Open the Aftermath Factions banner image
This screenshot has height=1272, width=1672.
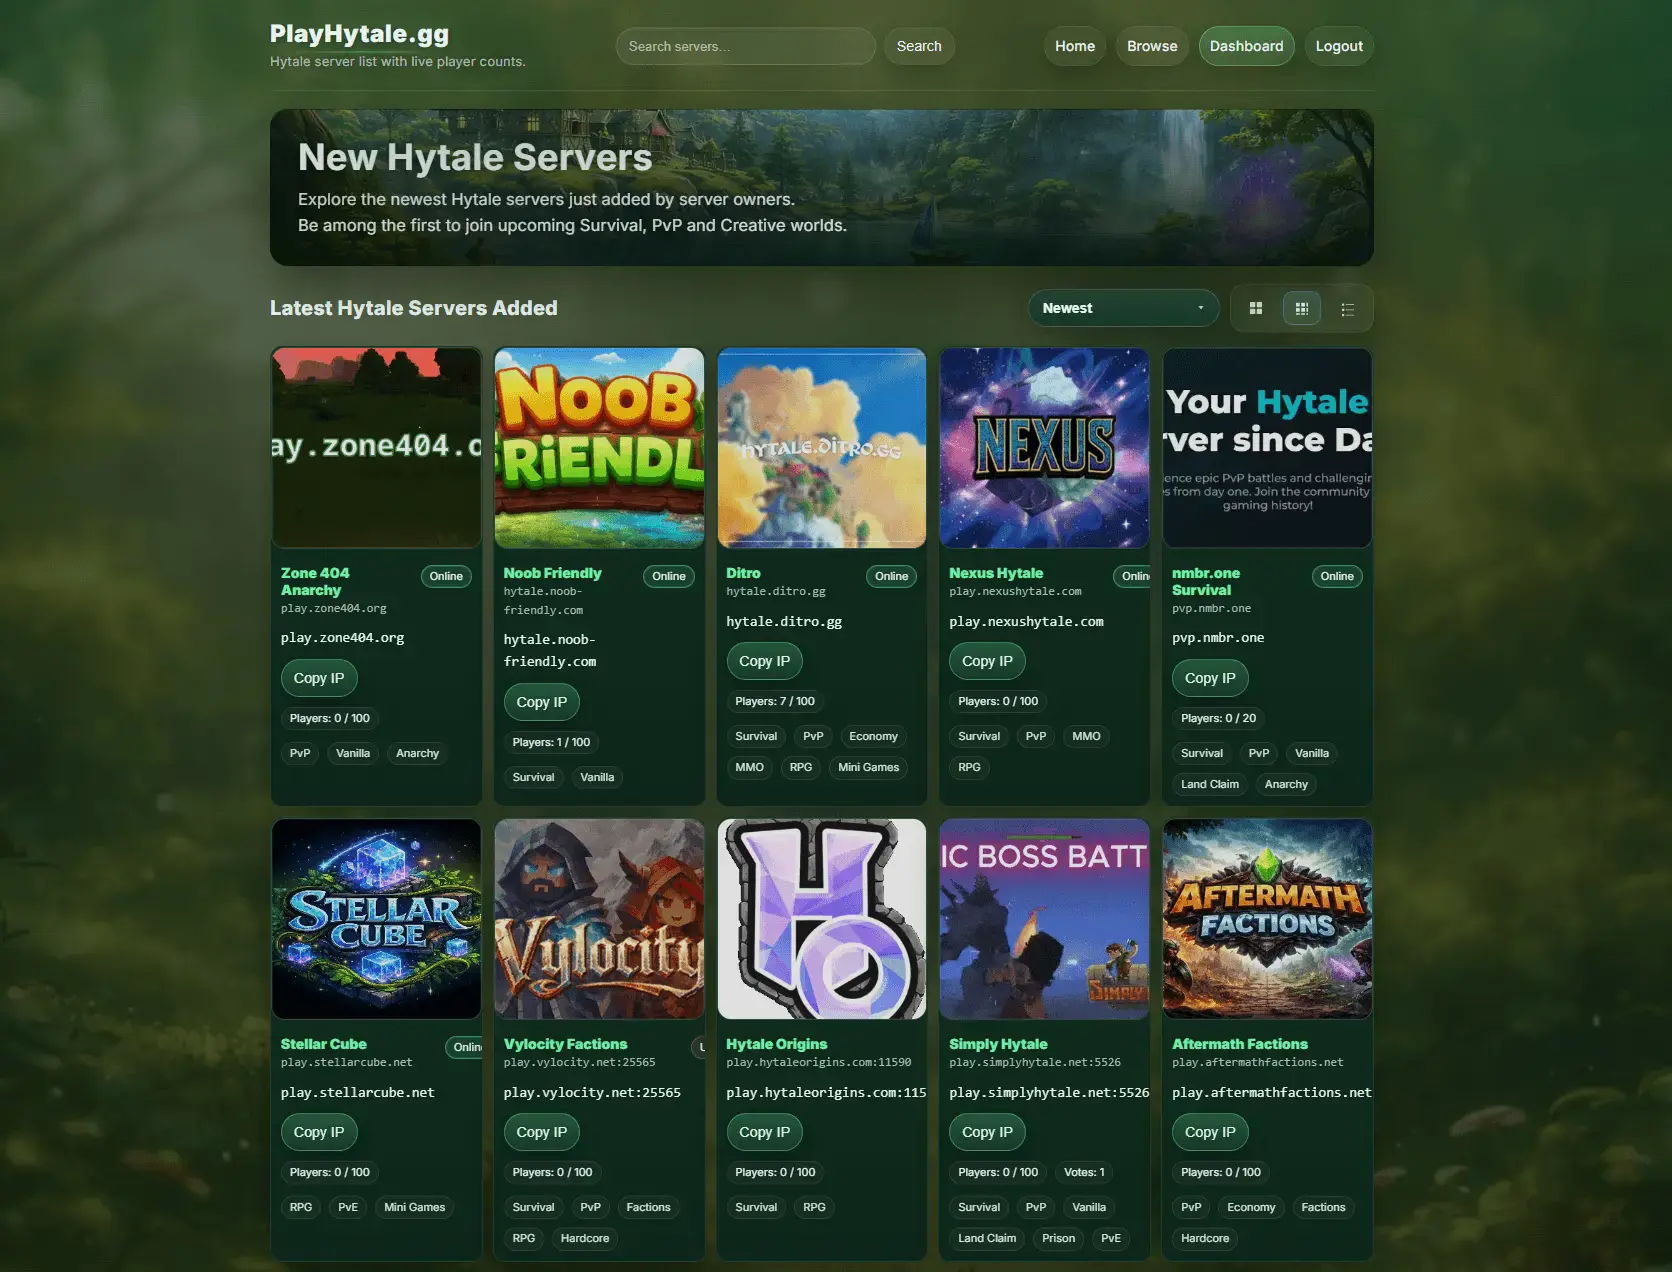(1267, 919)
